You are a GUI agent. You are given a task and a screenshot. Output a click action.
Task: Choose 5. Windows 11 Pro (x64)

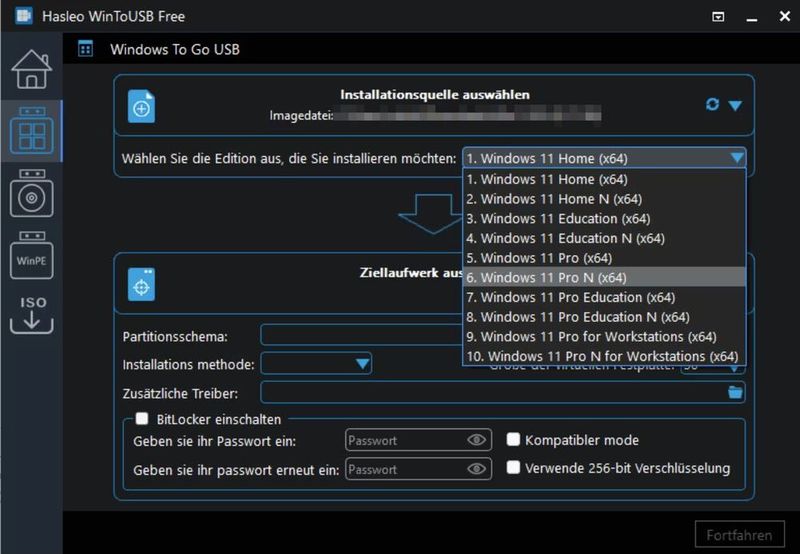tap(604, 258)
